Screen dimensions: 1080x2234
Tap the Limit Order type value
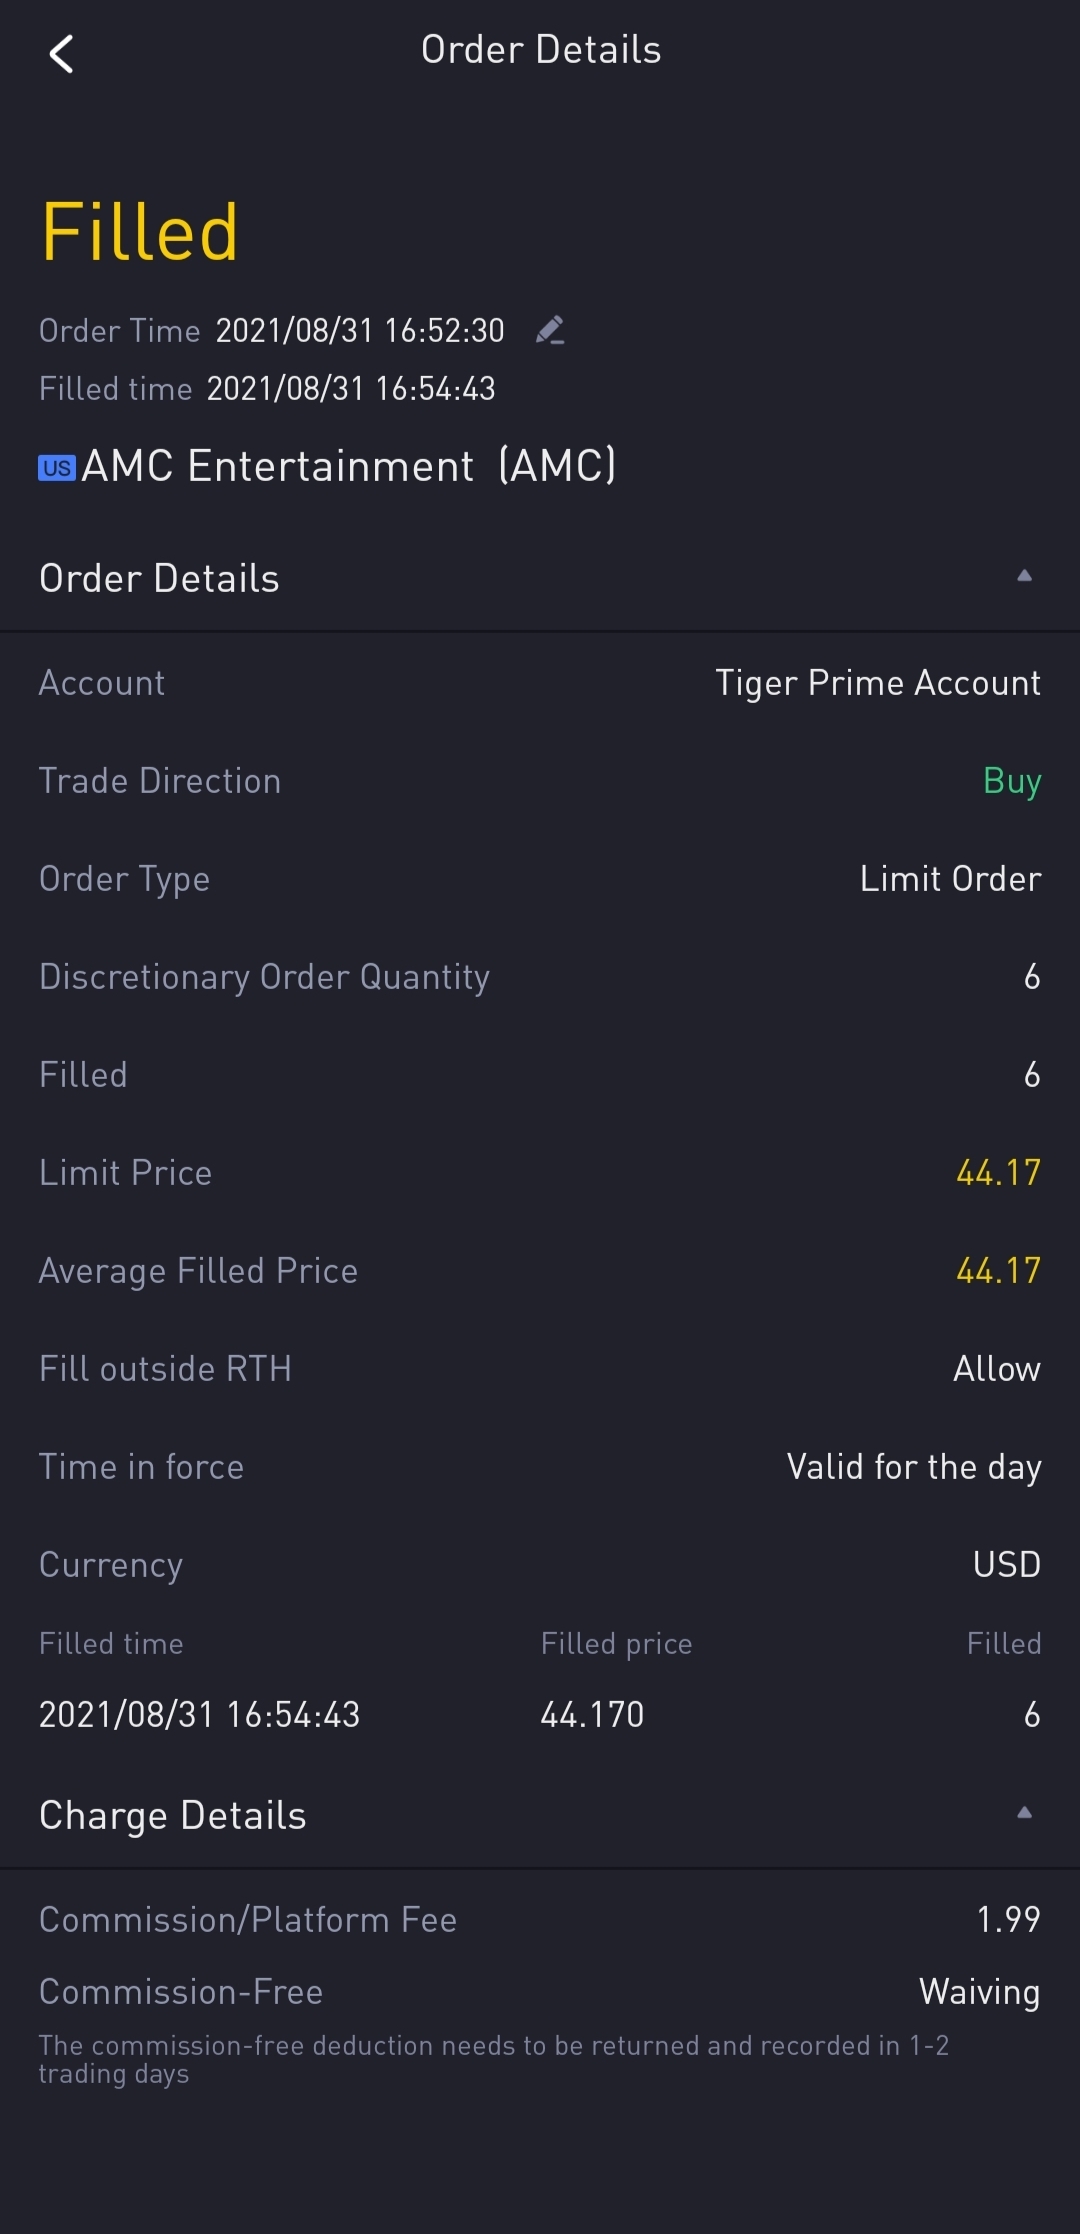pyautogui.click(x=950, y=879)
